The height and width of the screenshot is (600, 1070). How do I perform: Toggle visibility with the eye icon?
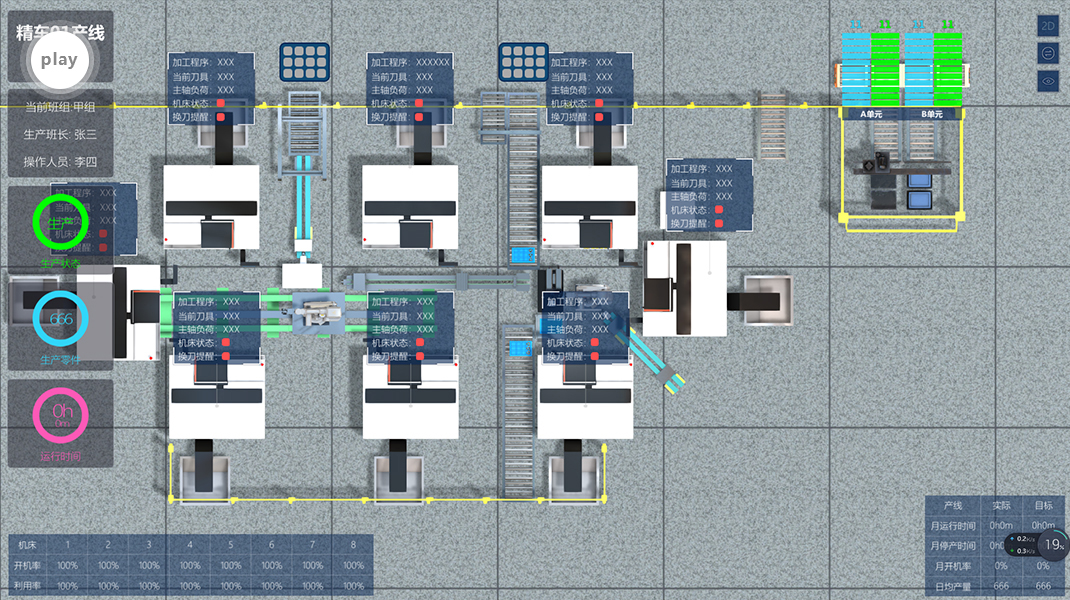coord(1048,81)
